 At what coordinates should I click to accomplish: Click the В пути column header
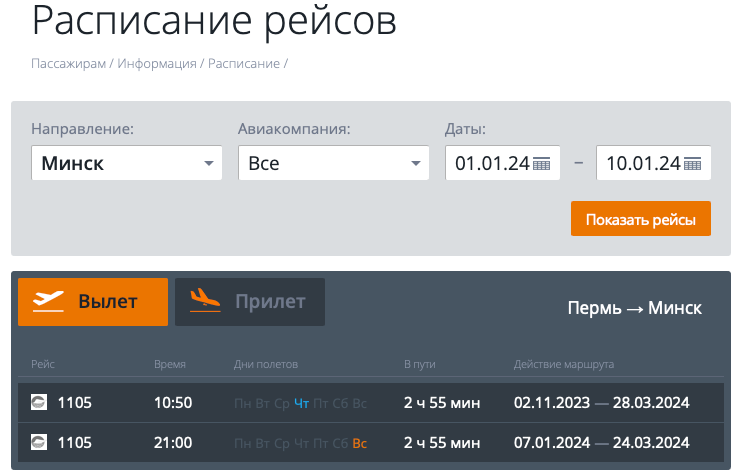pos(420,364)
